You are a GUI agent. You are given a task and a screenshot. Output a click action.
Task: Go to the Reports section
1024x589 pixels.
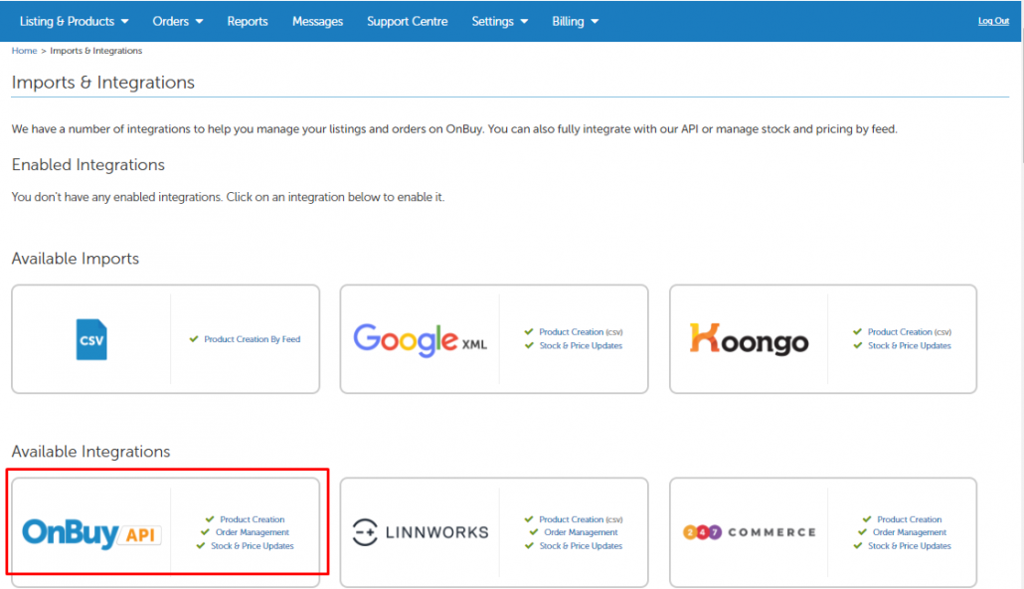click(x=247, y=20)
